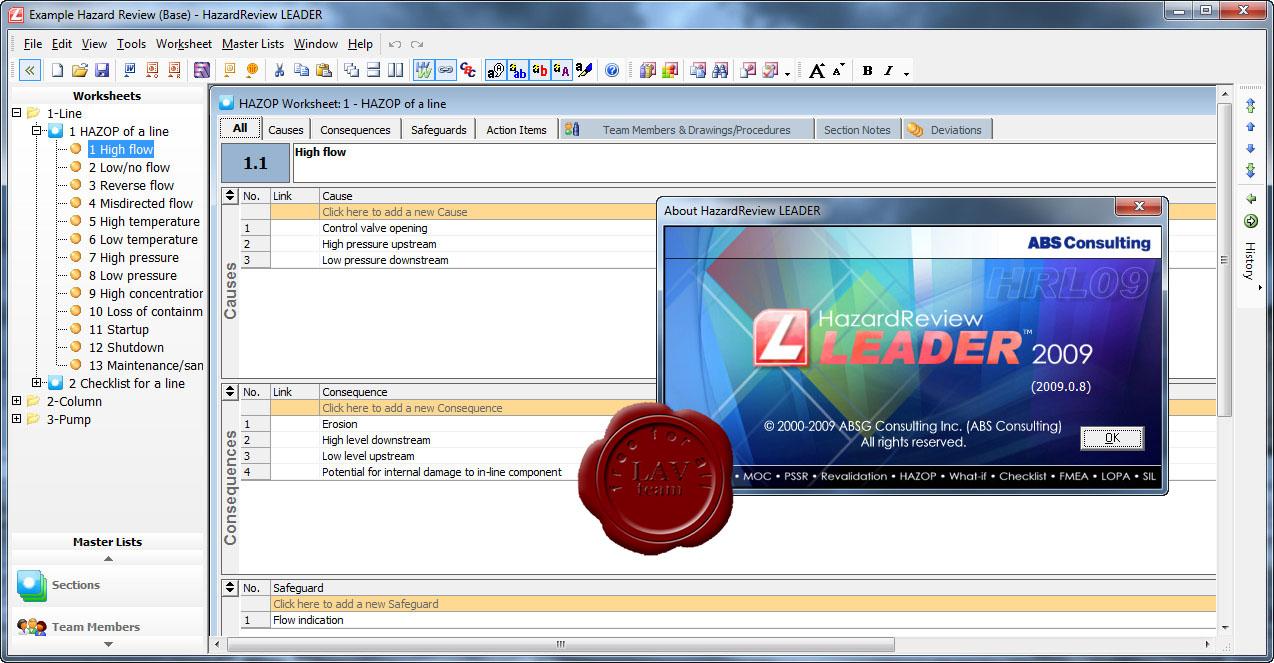Toggle bold text formatting
Image resolution: width=1274 pixels, height=663 pixels.
[x=867, y=70]
